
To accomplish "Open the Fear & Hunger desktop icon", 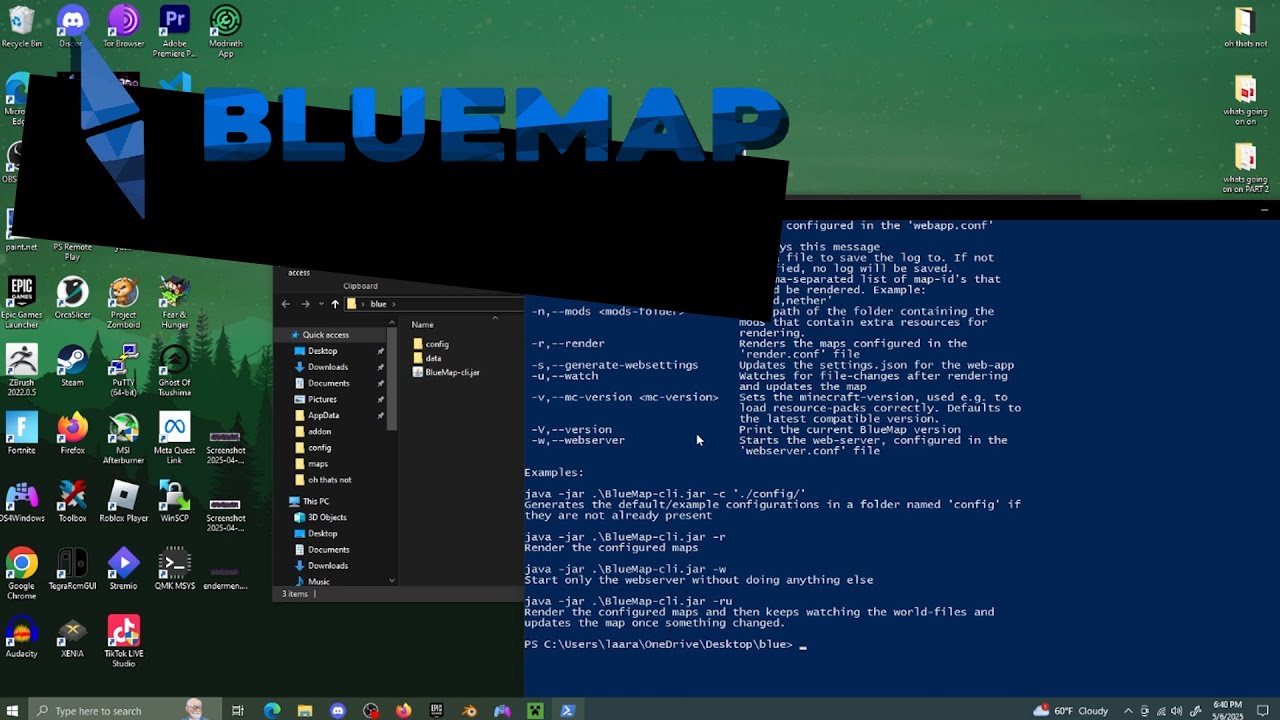I will (175, 302).
